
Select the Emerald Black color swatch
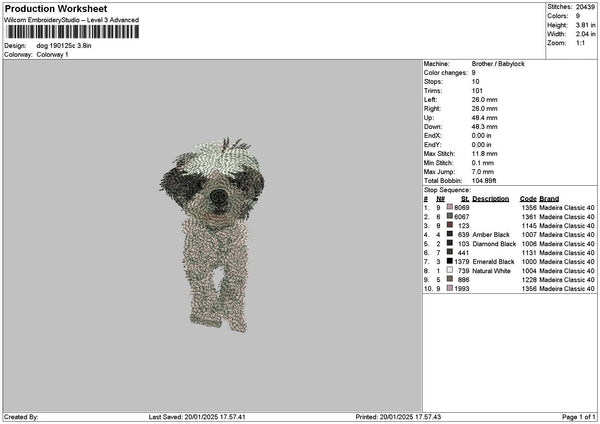(450, 261)
